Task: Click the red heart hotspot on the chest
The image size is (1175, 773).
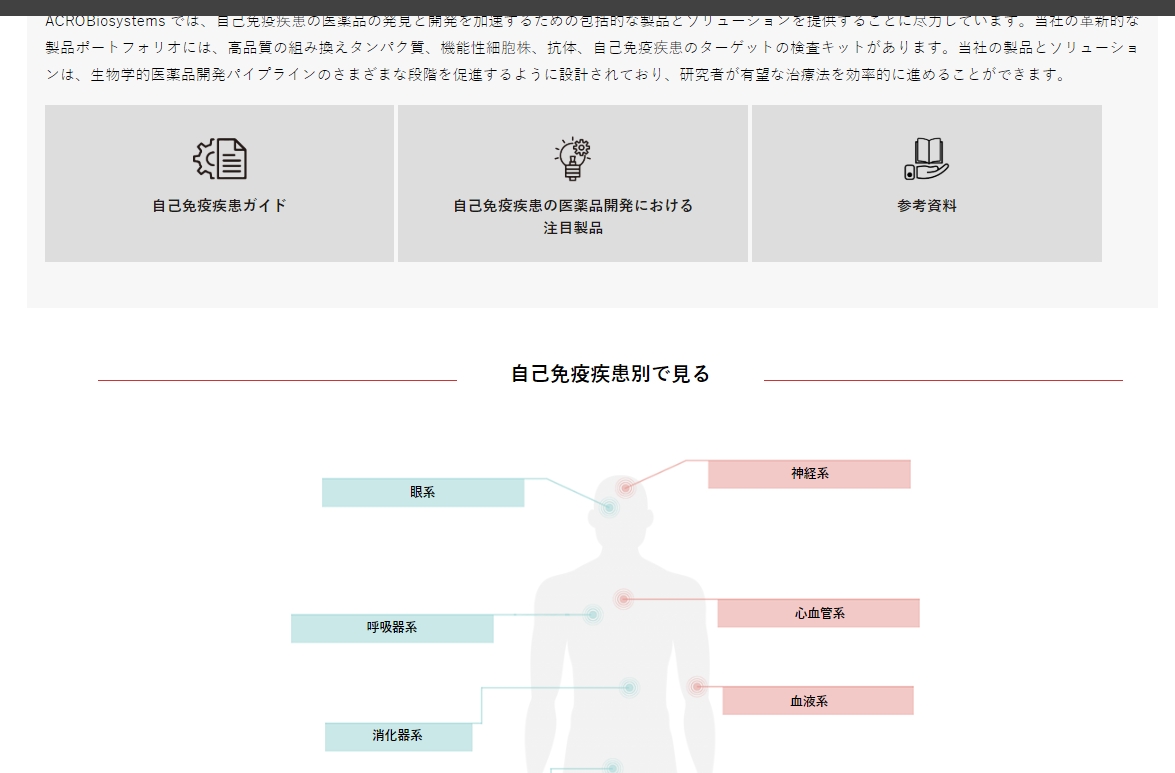Action: [623, 600]
